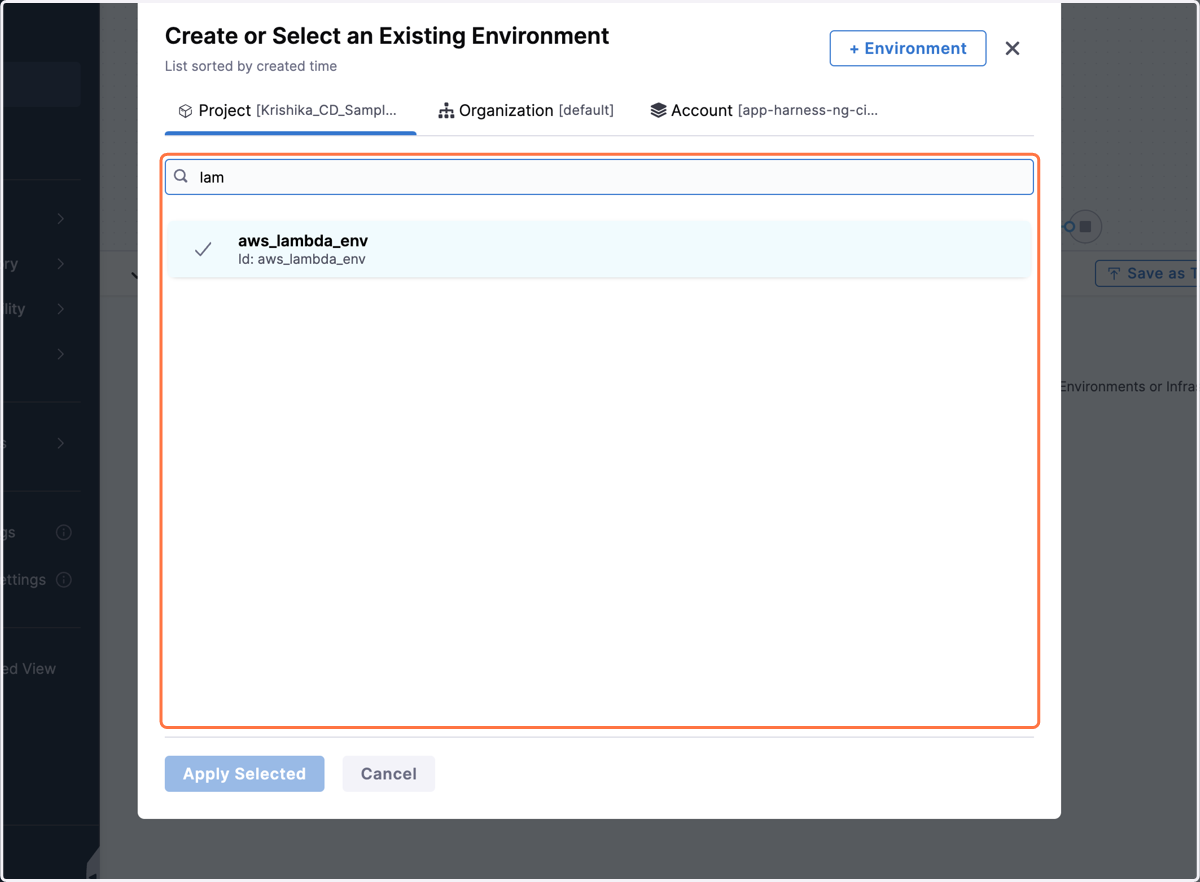This screenshot has width=1200, height=882.
Task: Close the environment selection dialog
Action: coord(1012,48)
